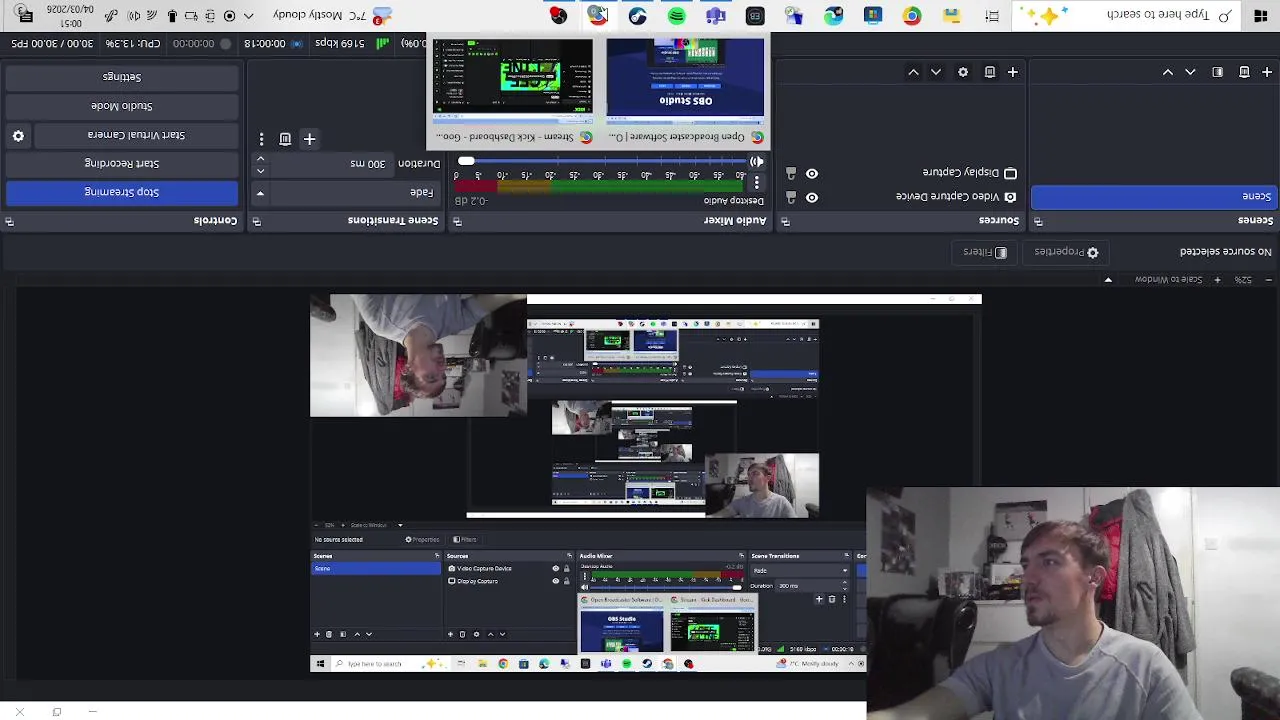
Task: Open OBS Studio taskbar icon
Action: point(559,15)
